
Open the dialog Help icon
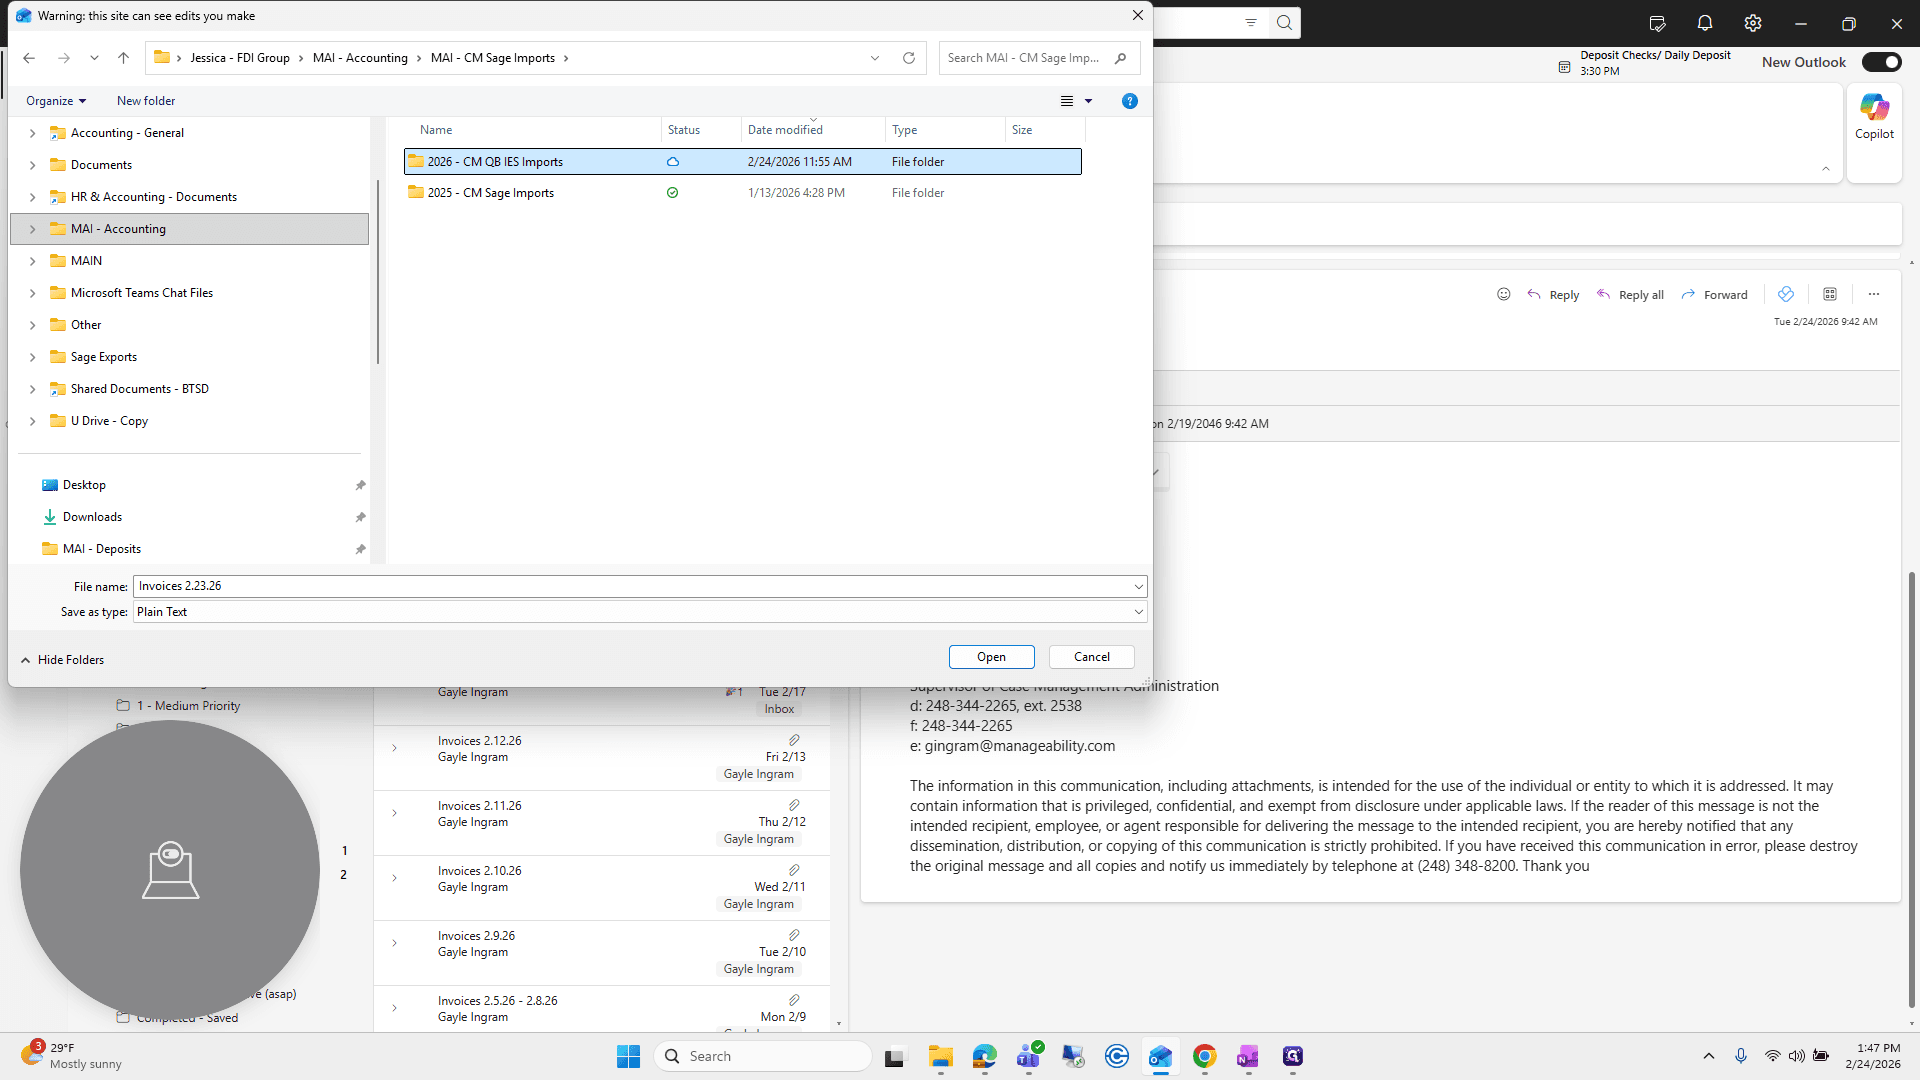click(x=1130, y=101)
